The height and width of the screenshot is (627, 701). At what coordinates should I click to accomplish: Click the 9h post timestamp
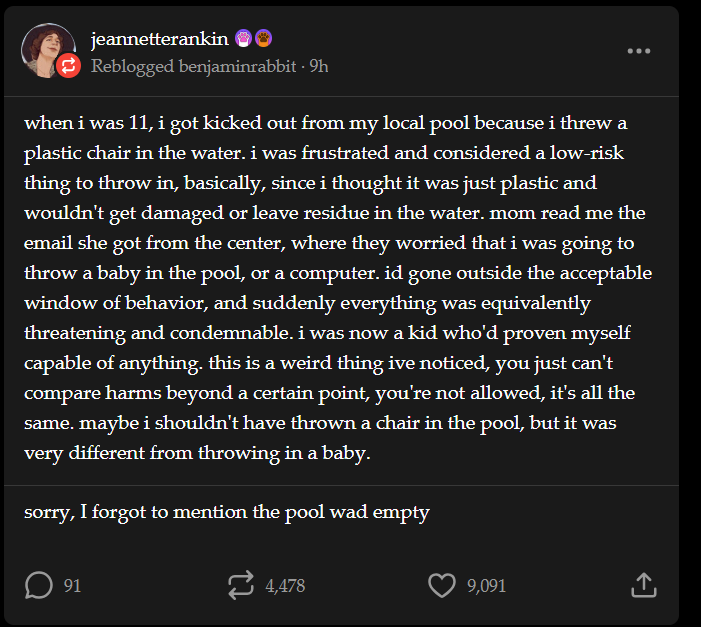319,66
